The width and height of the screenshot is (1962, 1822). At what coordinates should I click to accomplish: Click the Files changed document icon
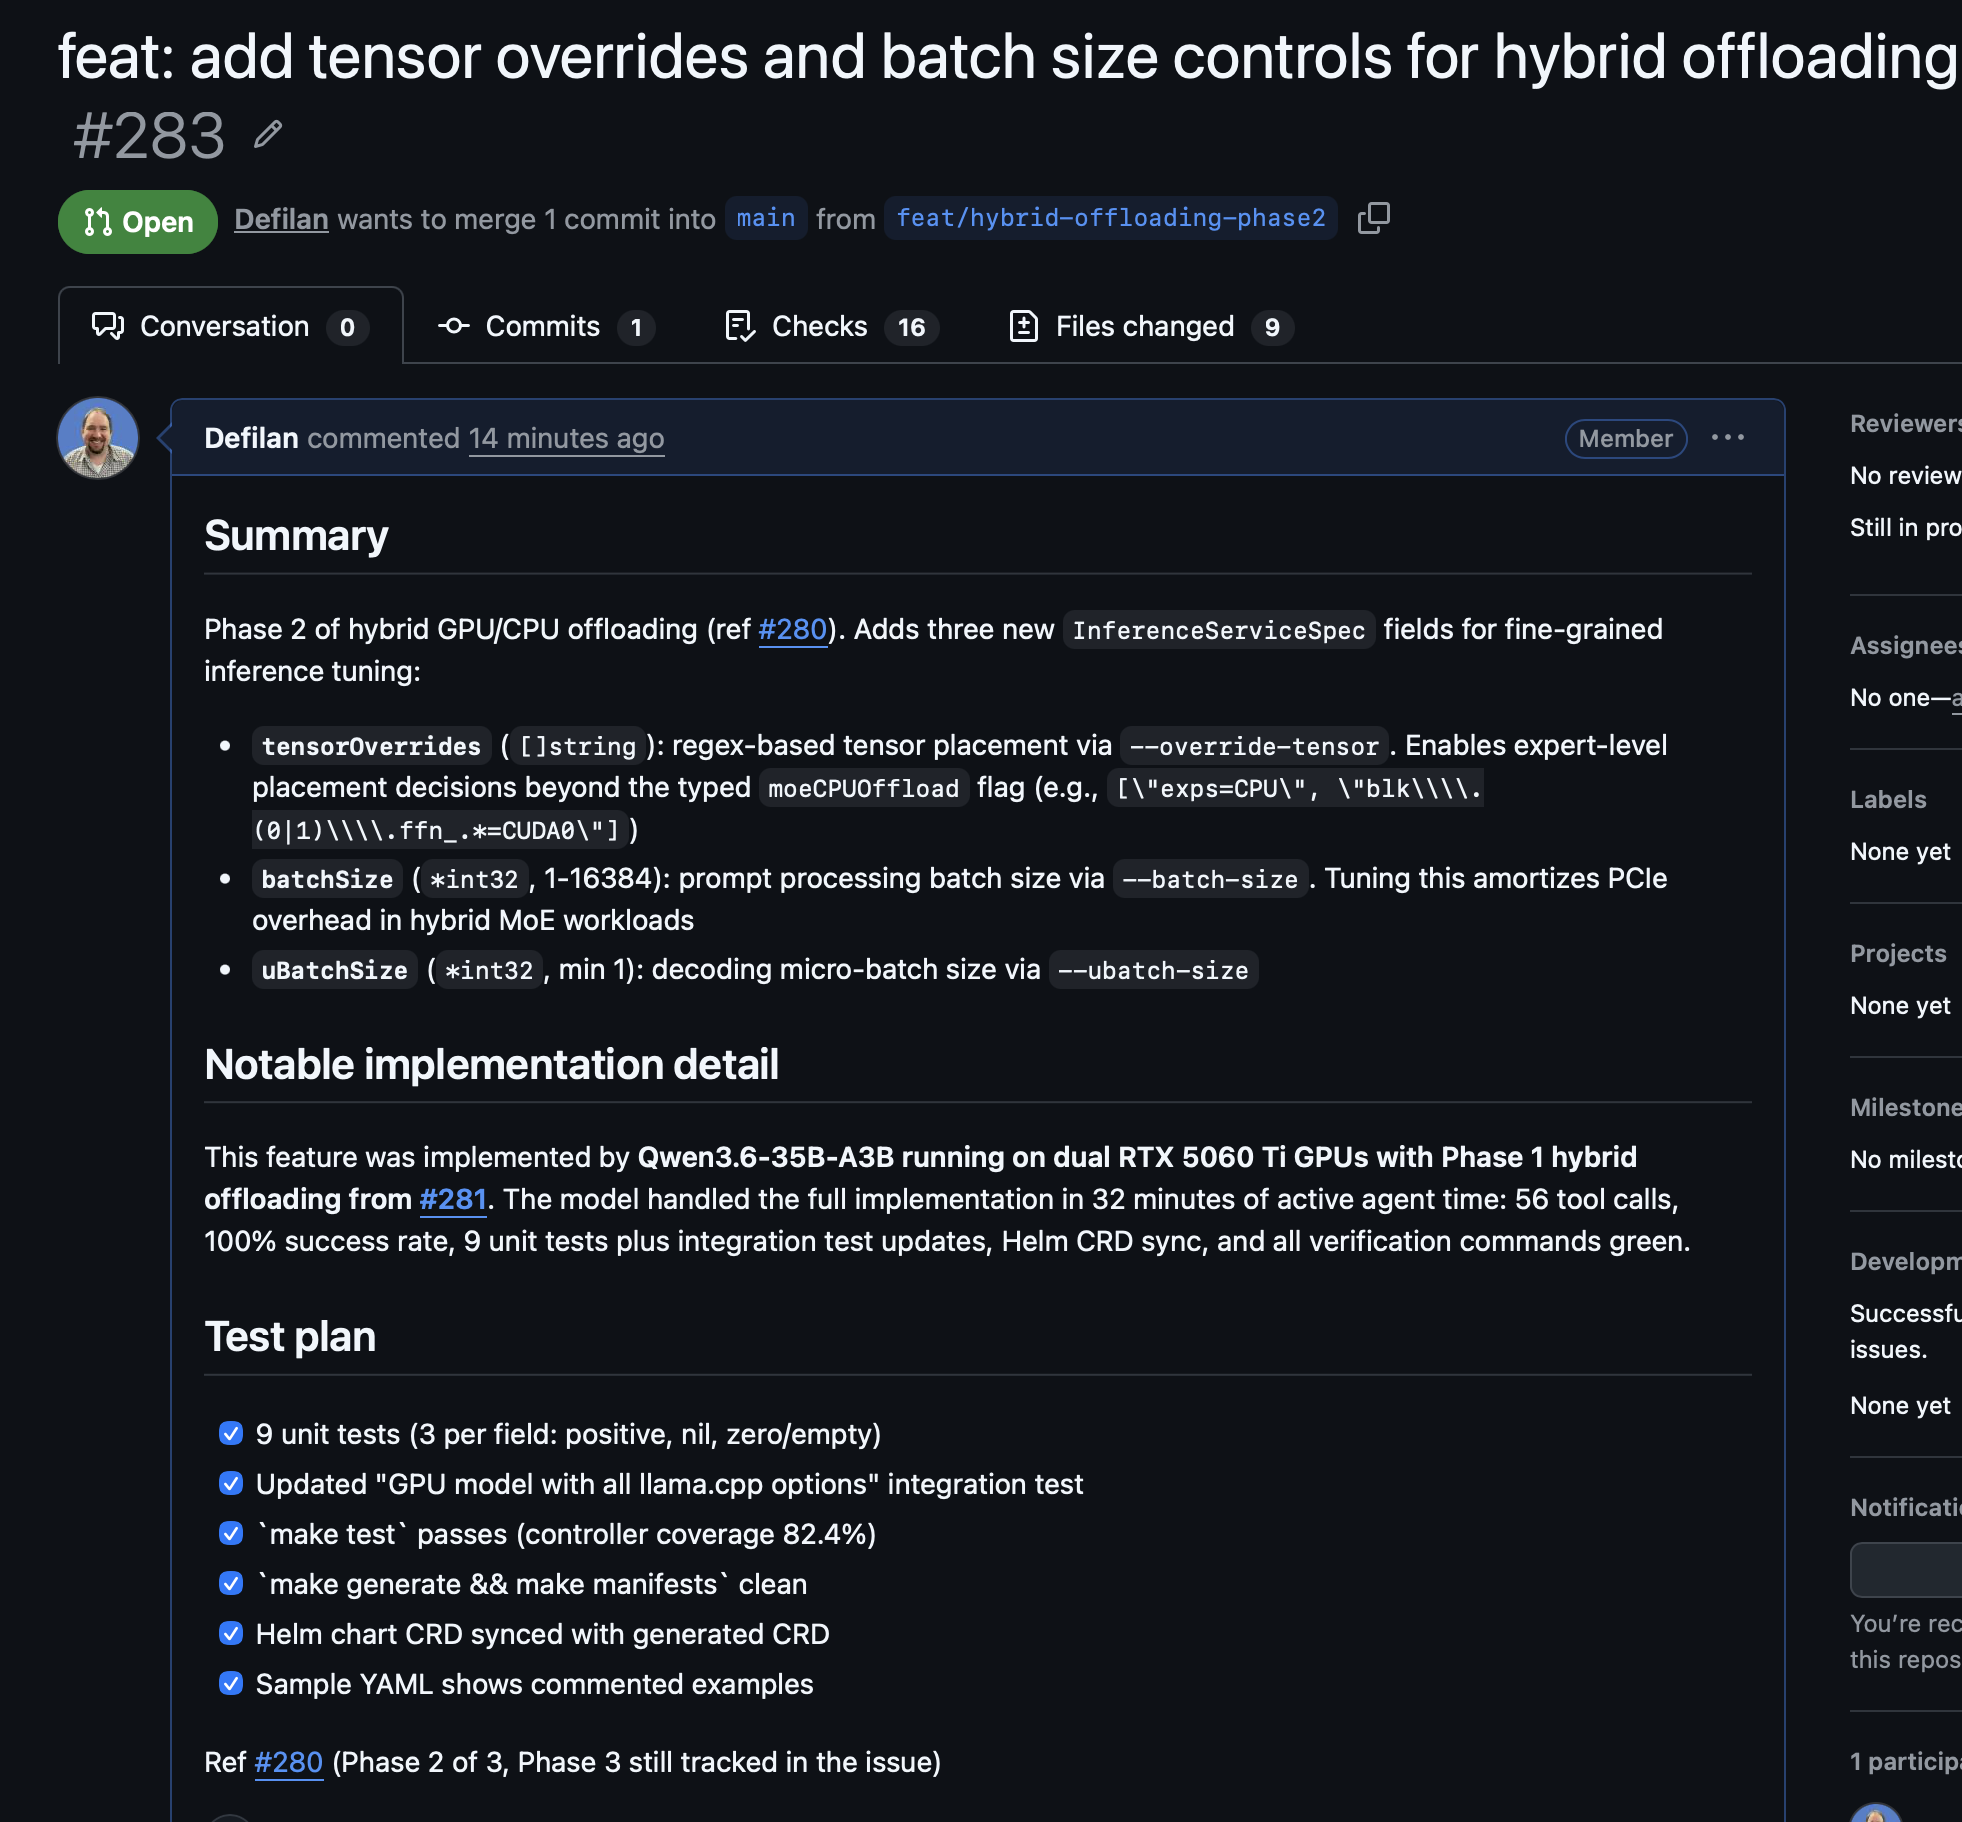(1024, 326)
